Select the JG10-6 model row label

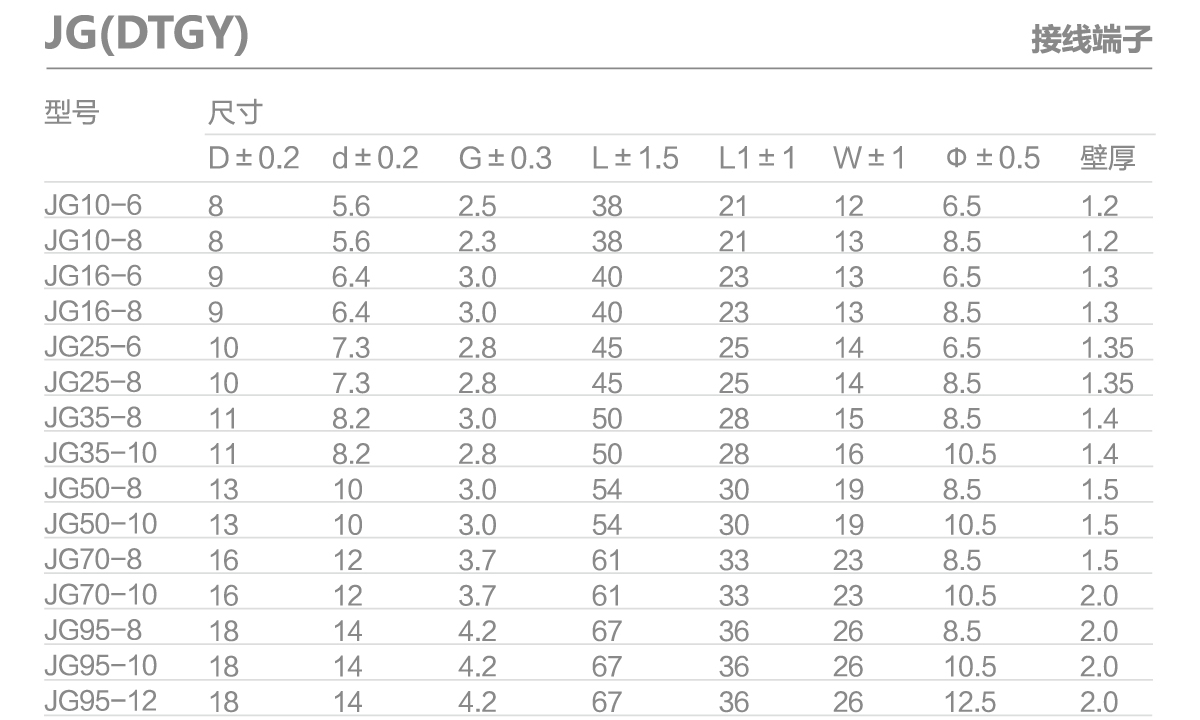click(94, 205)
